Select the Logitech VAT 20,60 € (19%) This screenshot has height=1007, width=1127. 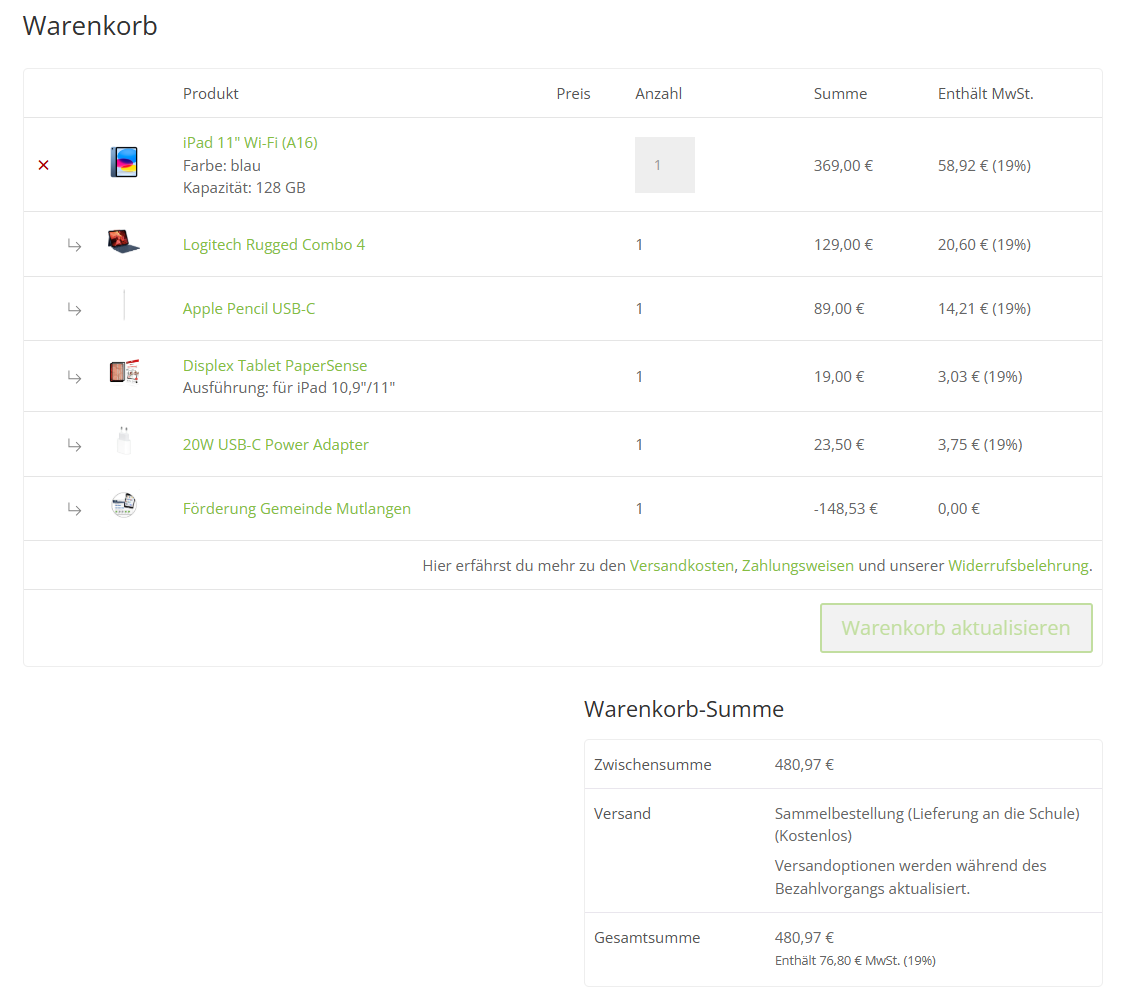click(984, 244)
